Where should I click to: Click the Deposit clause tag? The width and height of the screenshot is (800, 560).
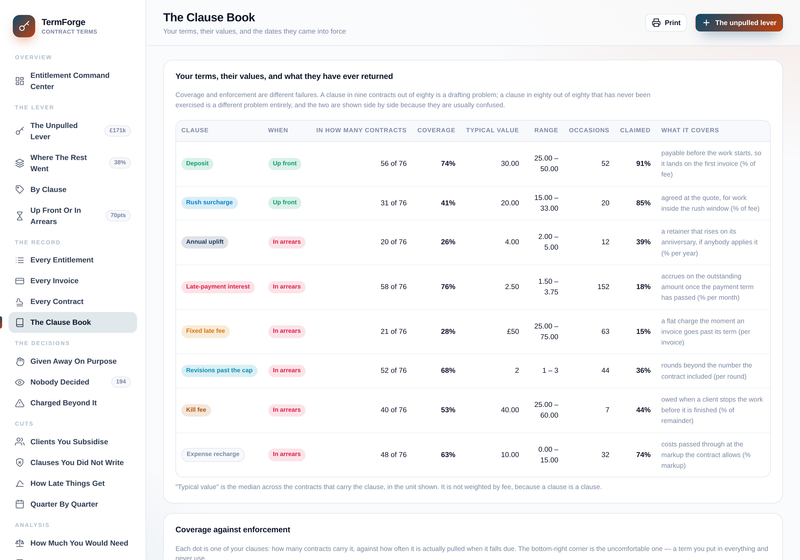pos(197,164)
